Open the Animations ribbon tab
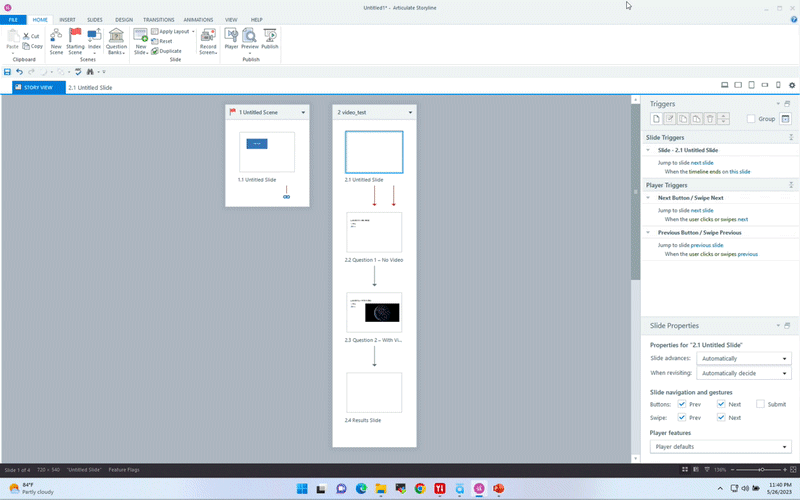Viewport: 800px width, 500px height. (197, 19)
